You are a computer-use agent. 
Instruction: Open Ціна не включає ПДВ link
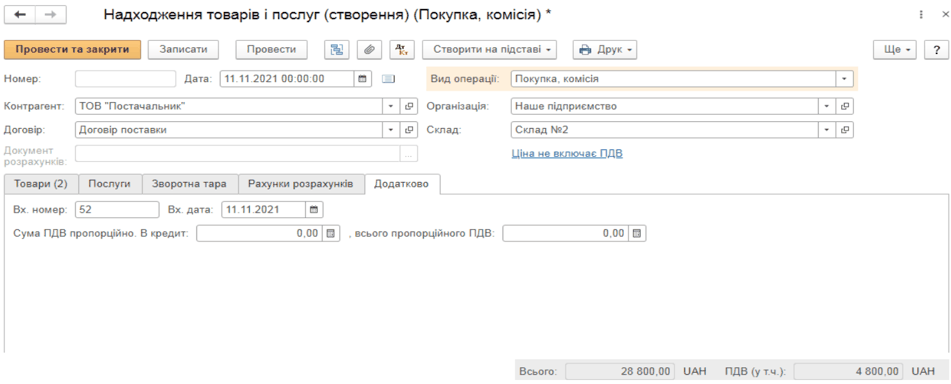(x=568, y=153)
